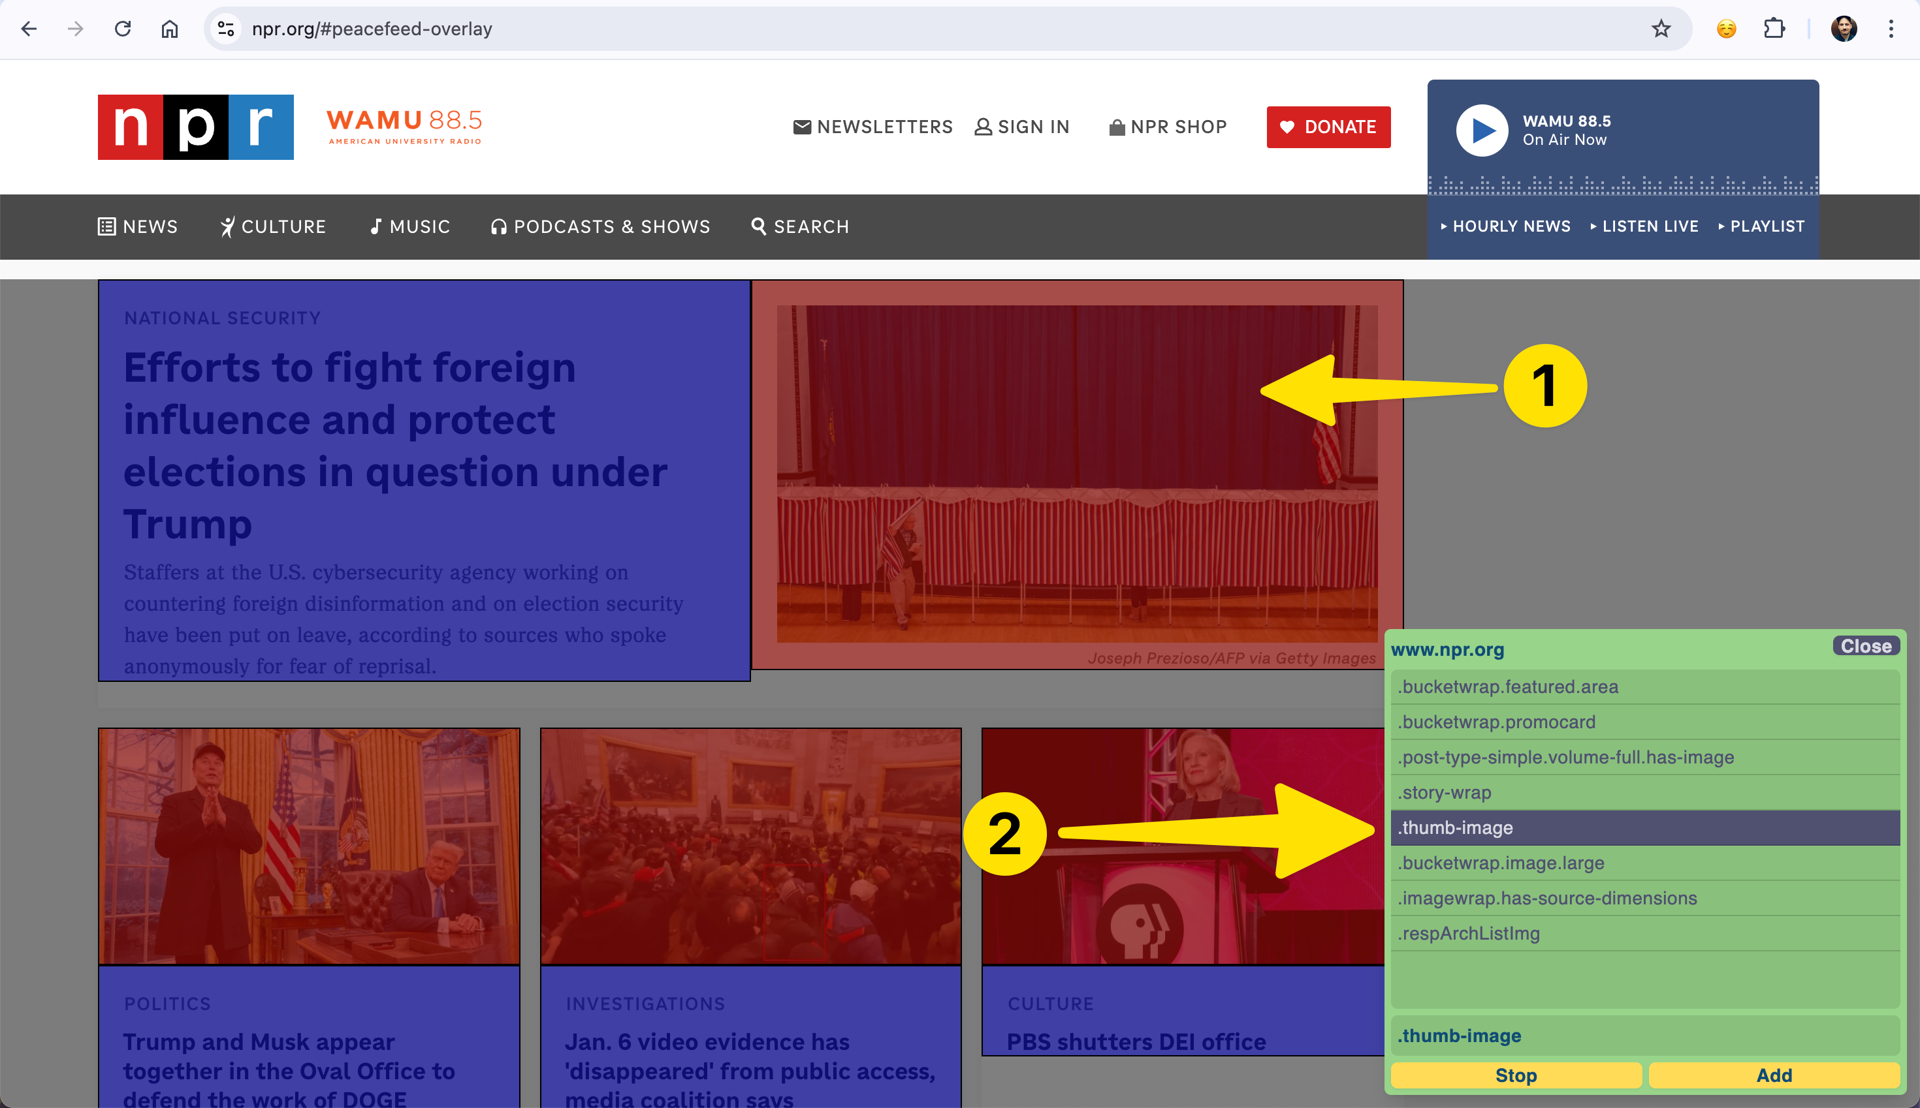Open the Newsletters link
Image resolution: width=1920 pixels, height=1108 pixels.
click(x=873, y=127)
